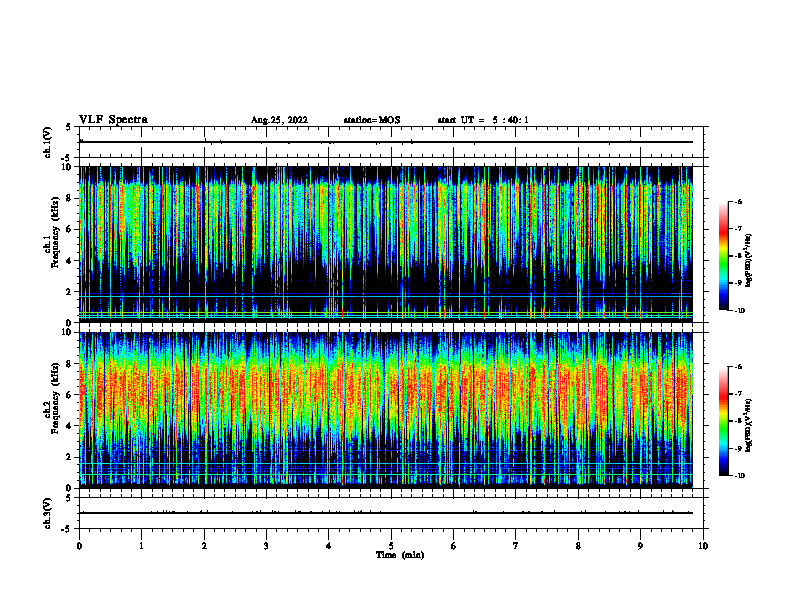Image resolution: width=792 pixels, height=612 pixels.
Task: Click the ch.1(V) waveform trace panel
Action: [x=391, y=142]
